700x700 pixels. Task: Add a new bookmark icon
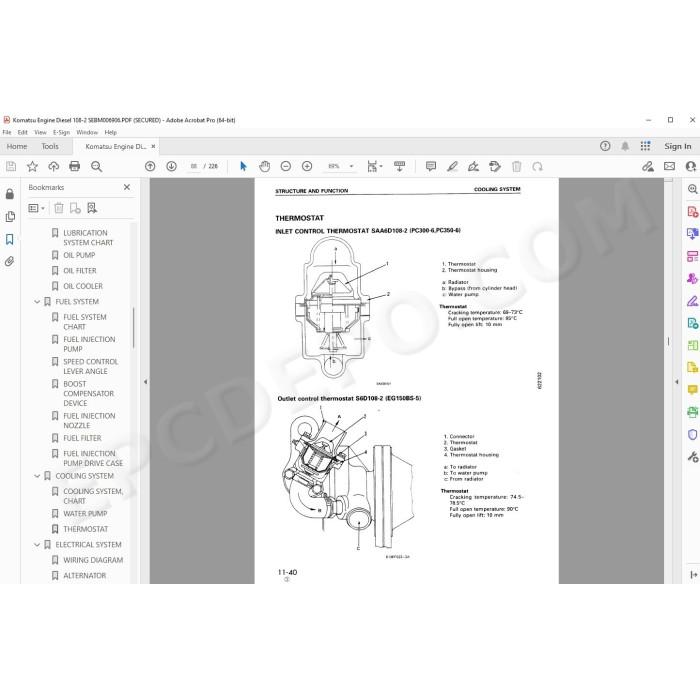tap(75, 208)
